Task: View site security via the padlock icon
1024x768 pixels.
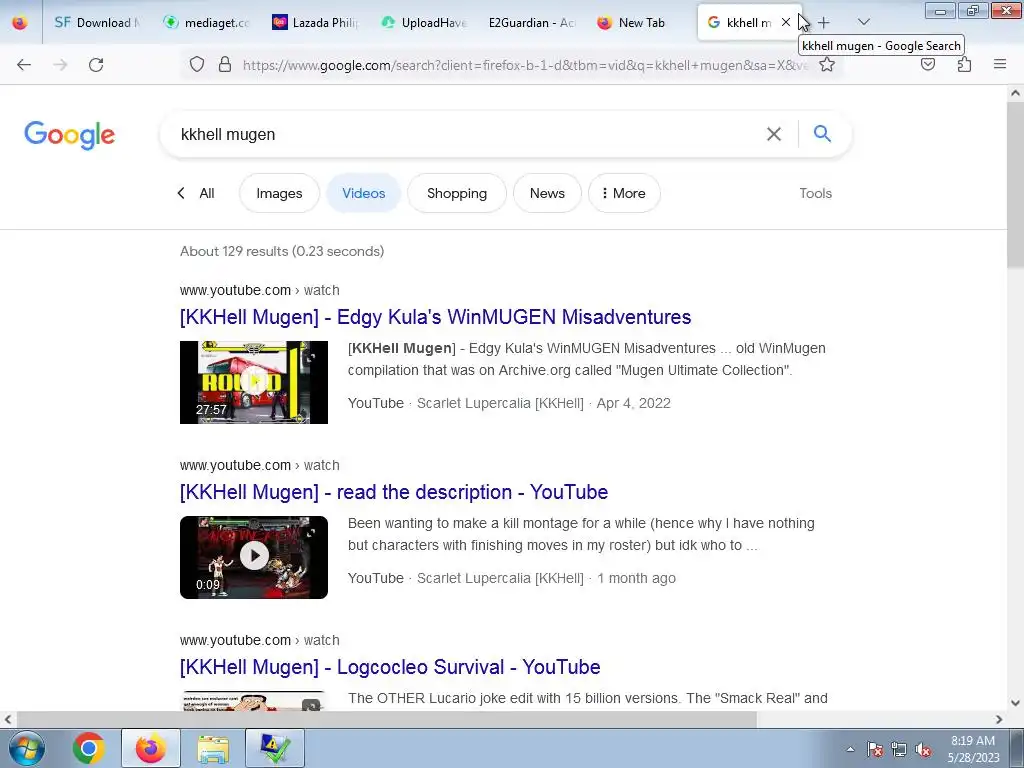Action: tap(225, 65)
